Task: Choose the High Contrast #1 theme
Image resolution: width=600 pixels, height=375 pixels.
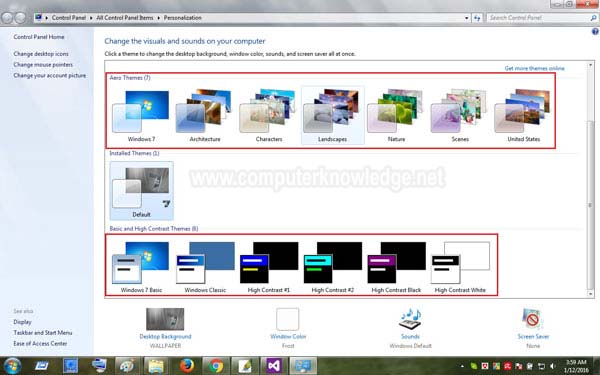Action: tap(269, 267)
